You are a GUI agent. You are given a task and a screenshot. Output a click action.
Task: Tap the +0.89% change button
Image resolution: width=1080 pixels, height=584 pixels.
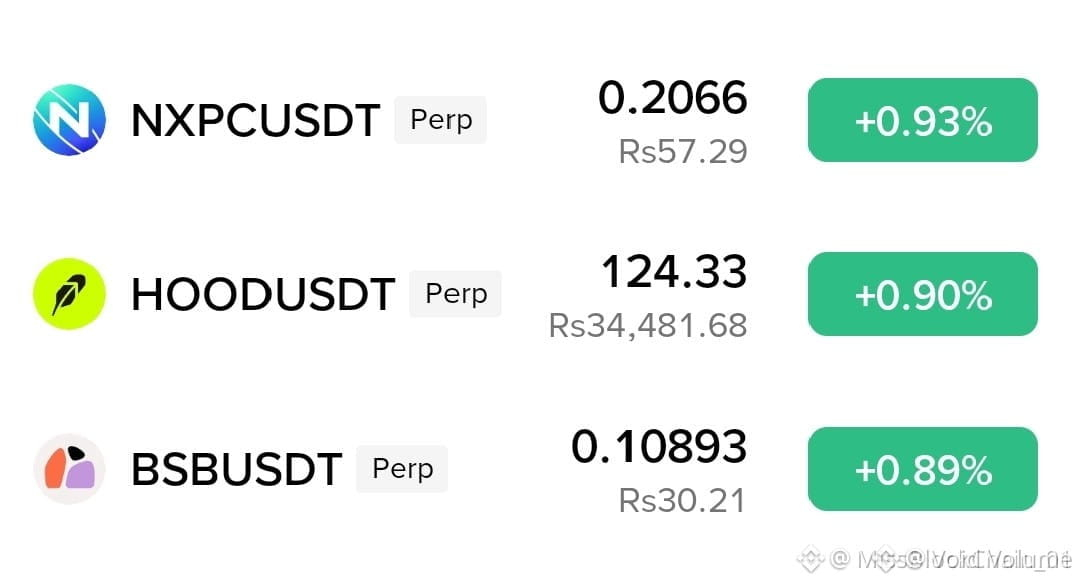923,469
